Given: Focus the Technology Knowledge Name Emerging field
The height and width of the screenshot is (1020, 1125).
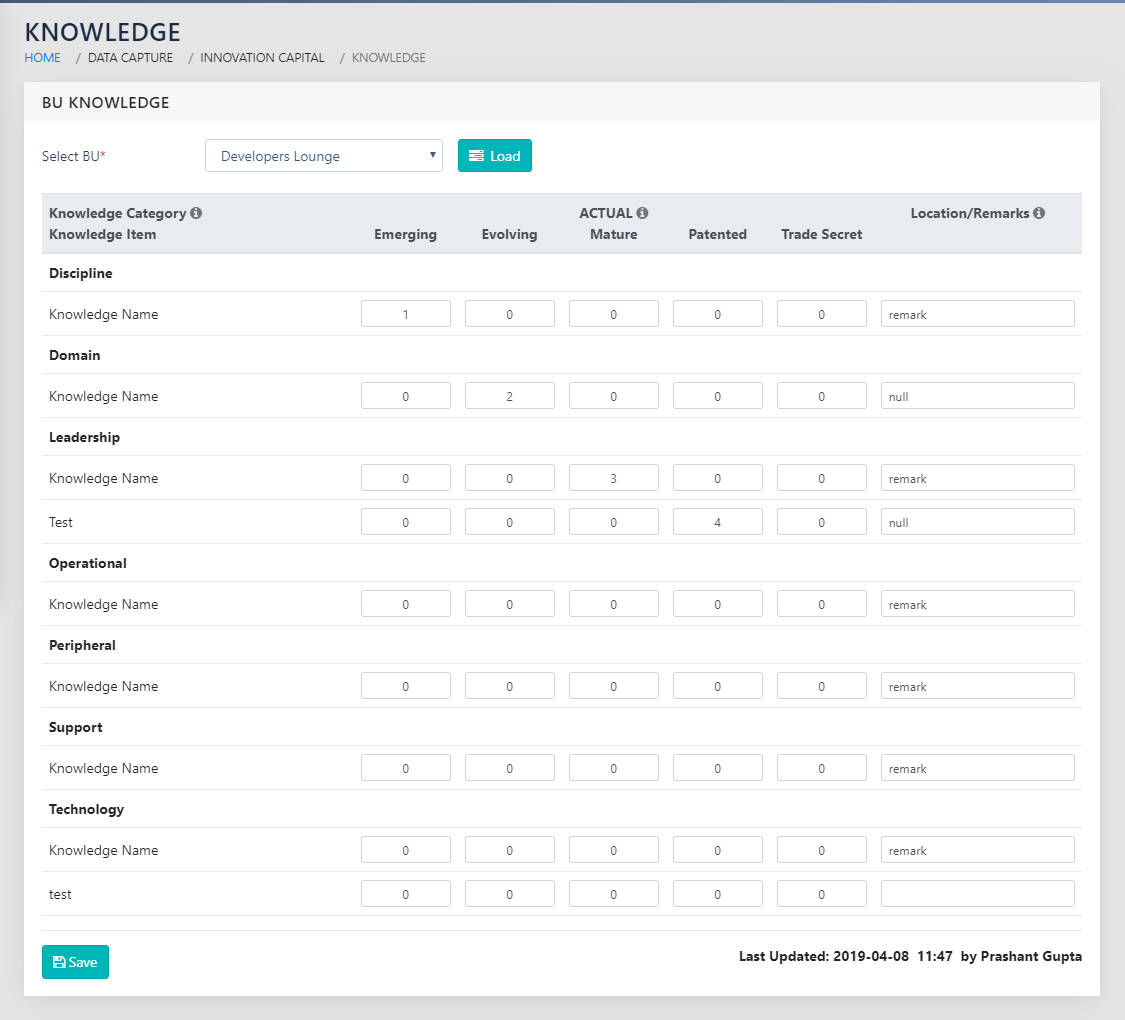Looking at the screenshot, I should (x=405, y=850).
